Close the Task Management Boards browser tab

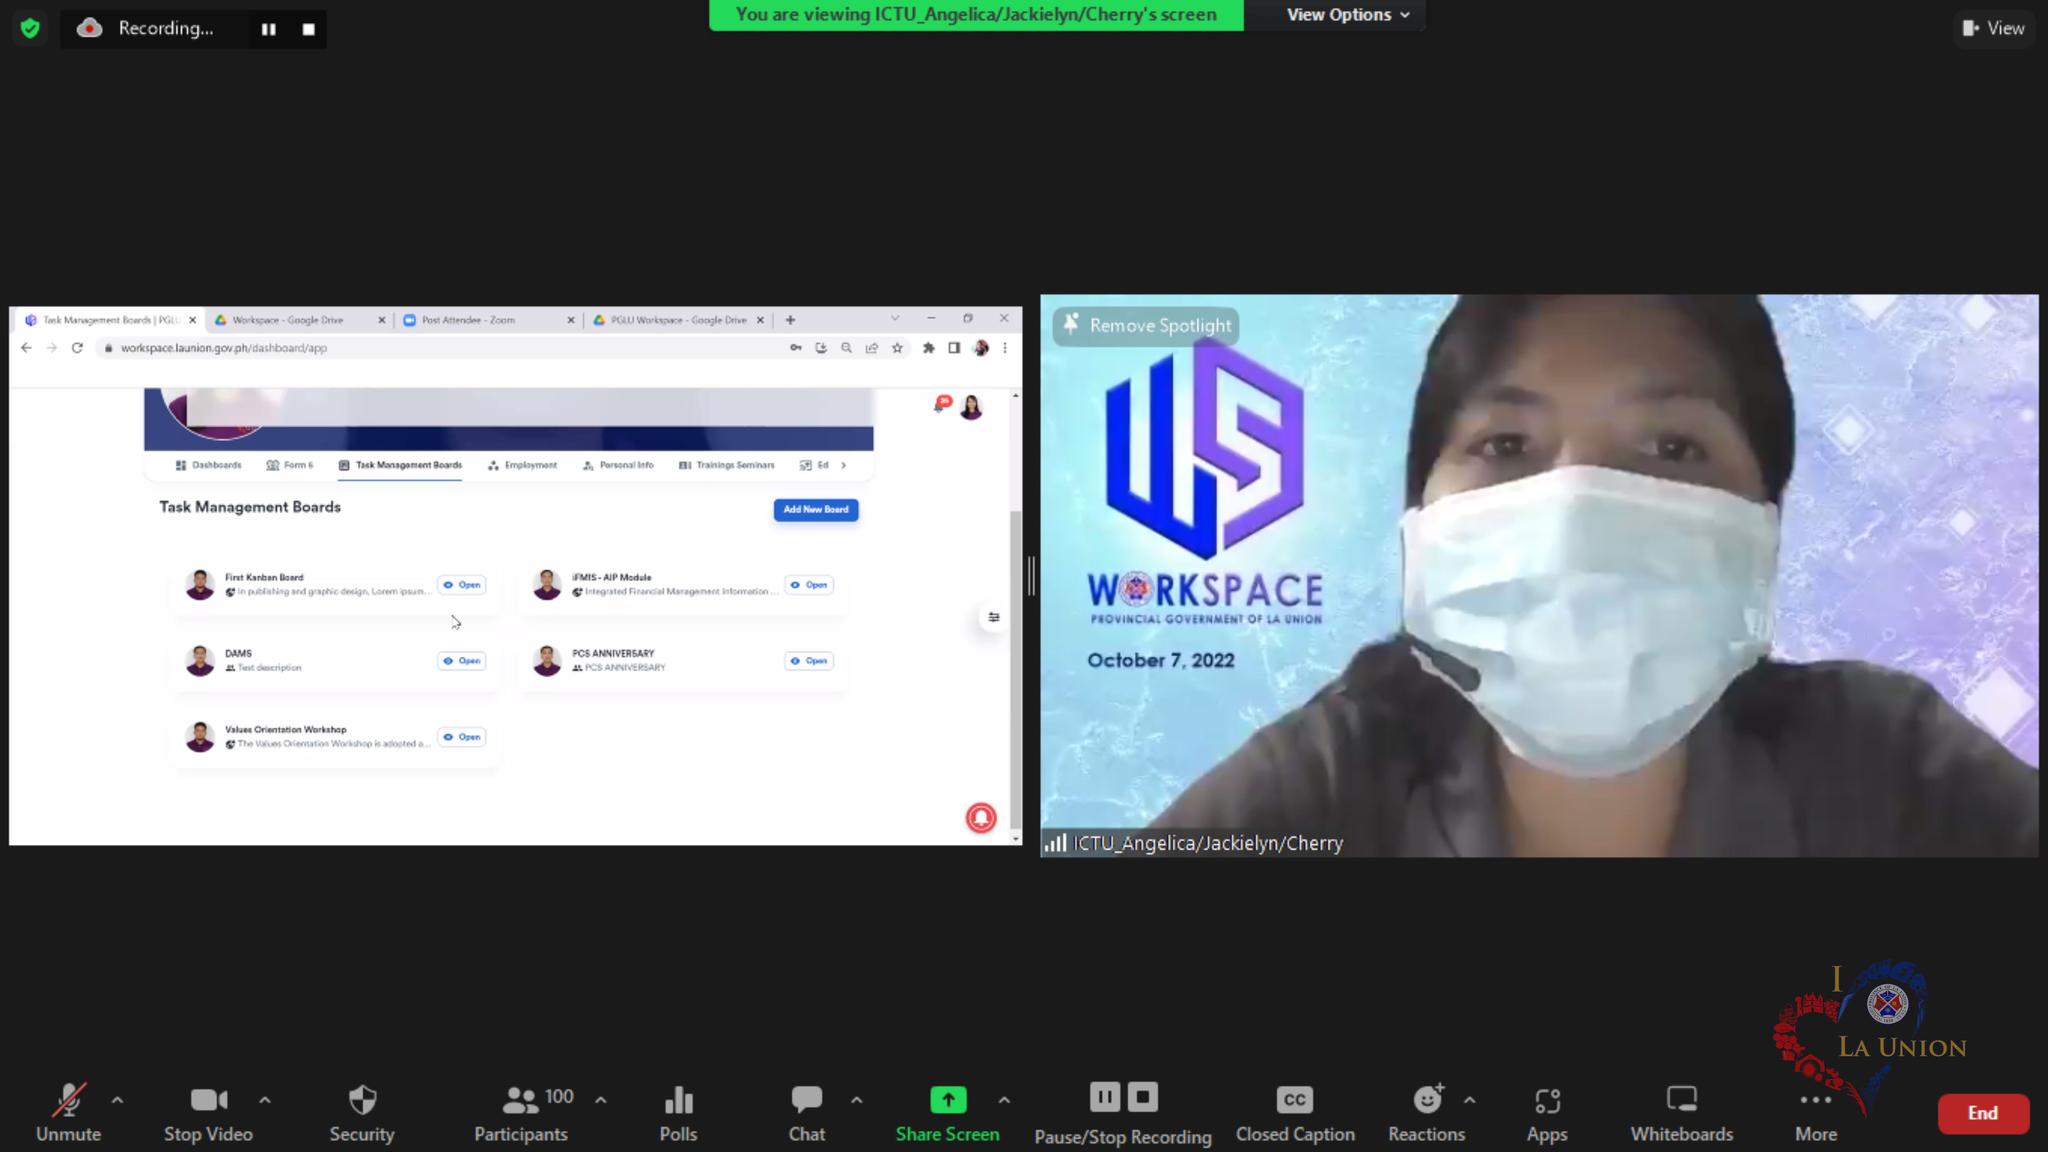(193, 320)
